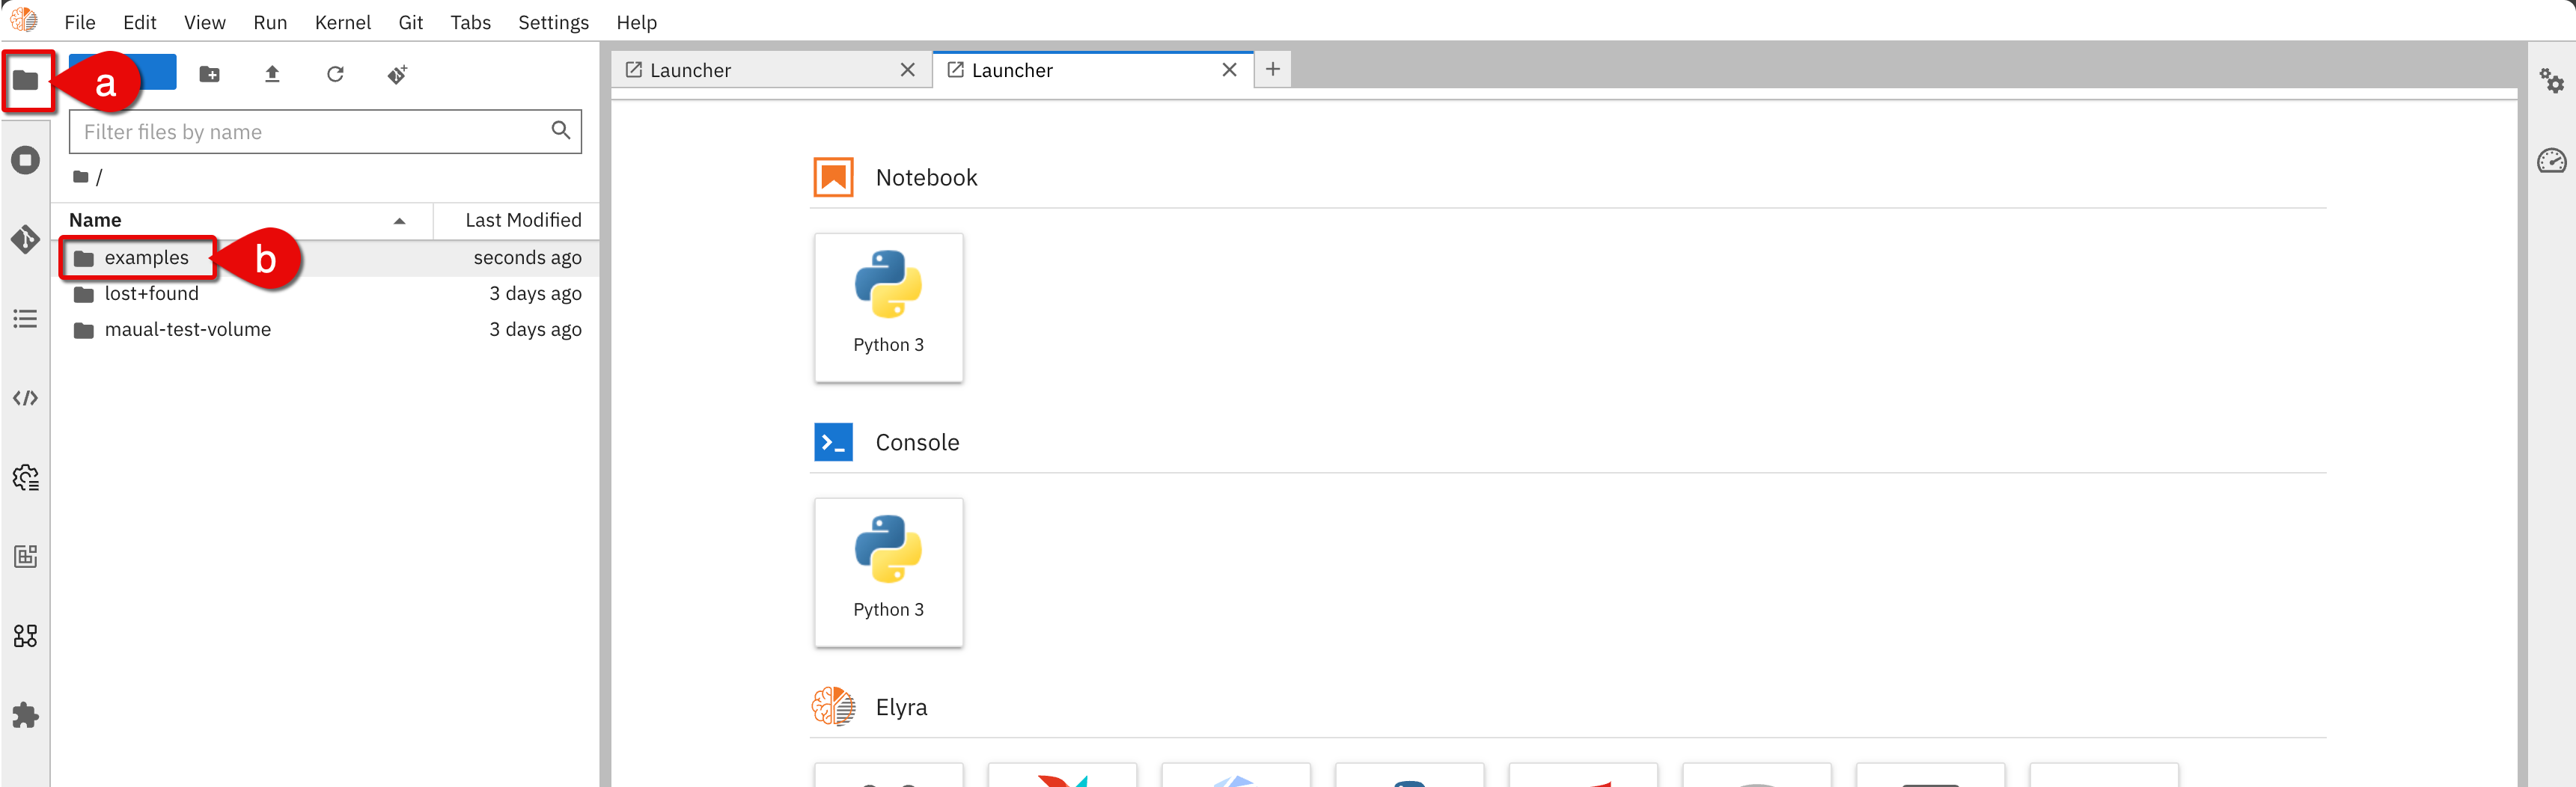Open the Running Terminals and Kernels sidebar

(25, 160)
